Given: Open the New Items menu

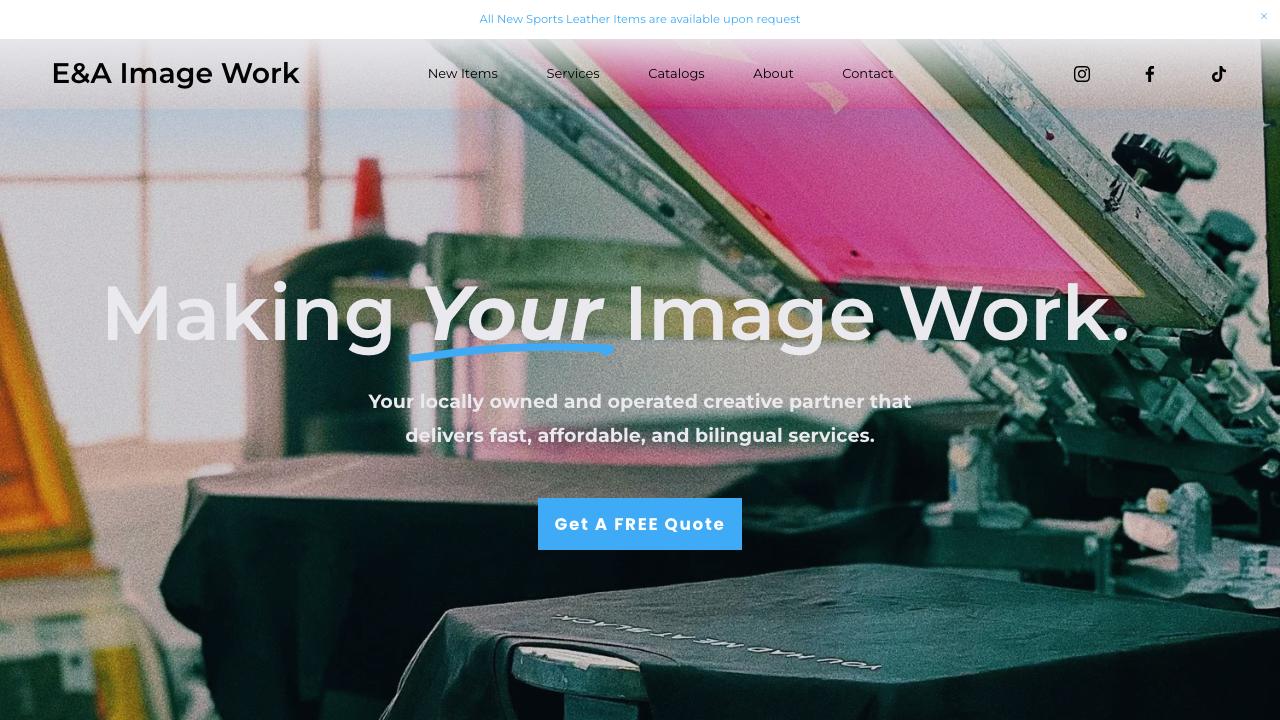Looking at the screenshot, I should (x=462, y=74).
